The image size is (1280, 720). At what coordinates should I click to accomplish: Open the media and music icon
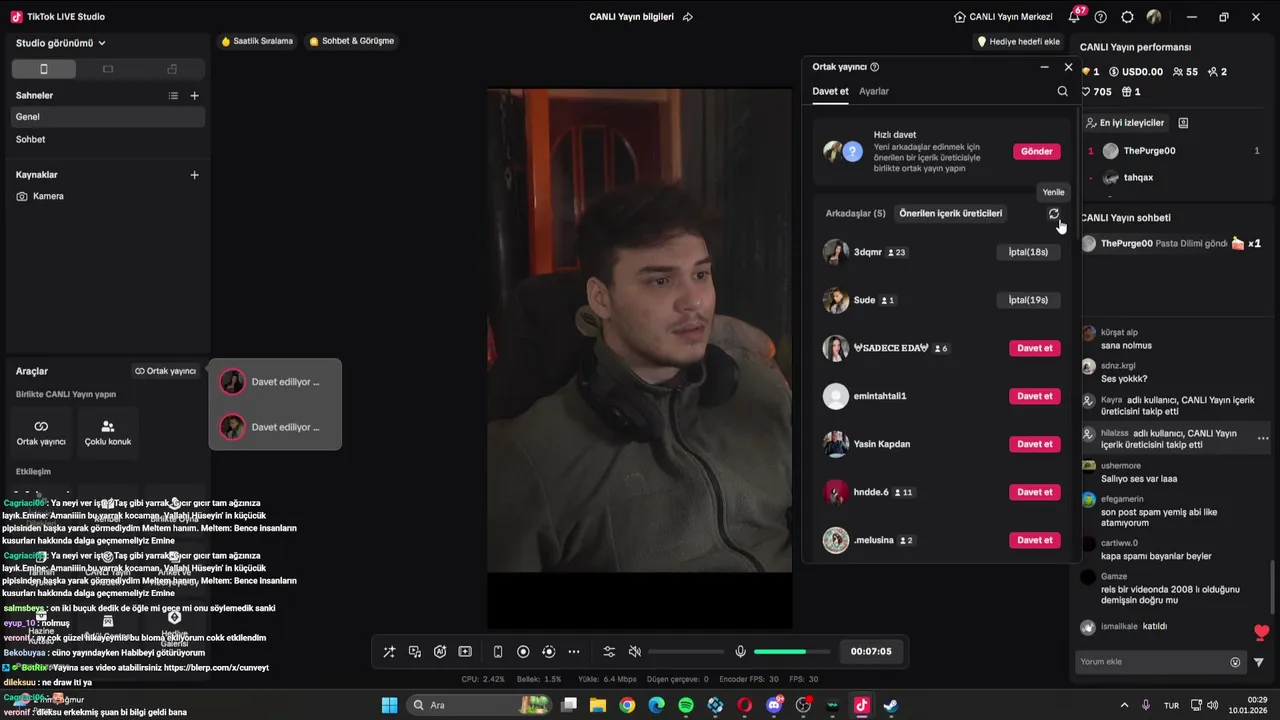(415, 652)
